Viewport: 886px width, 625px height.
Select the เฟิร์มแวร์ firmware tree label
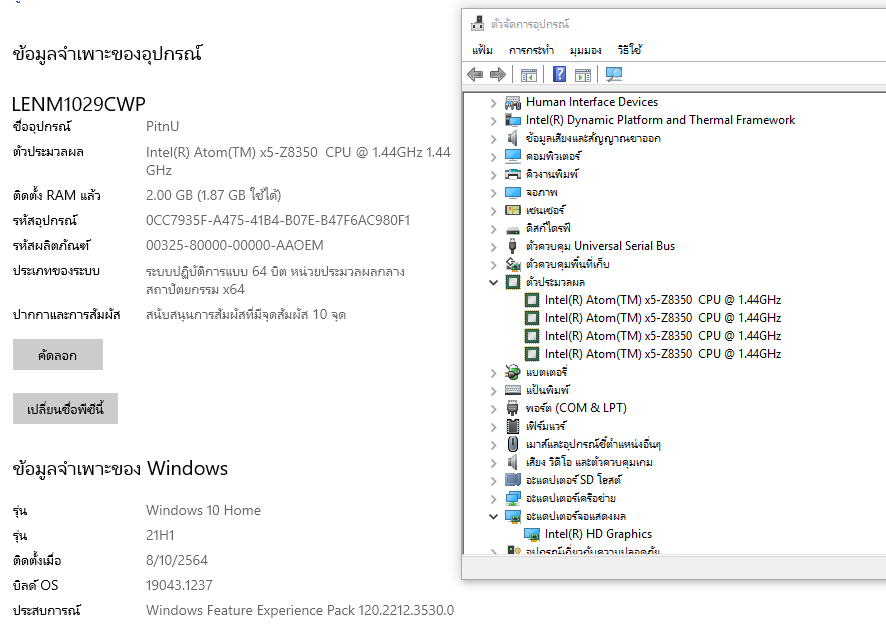coord(546,426)
